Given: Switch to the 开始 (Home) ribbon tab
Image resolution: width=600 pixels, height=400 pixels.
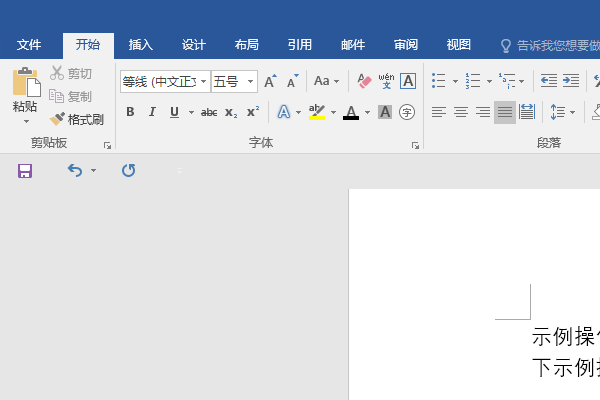Looking at the screenshot, I should (x=88, y=45).
